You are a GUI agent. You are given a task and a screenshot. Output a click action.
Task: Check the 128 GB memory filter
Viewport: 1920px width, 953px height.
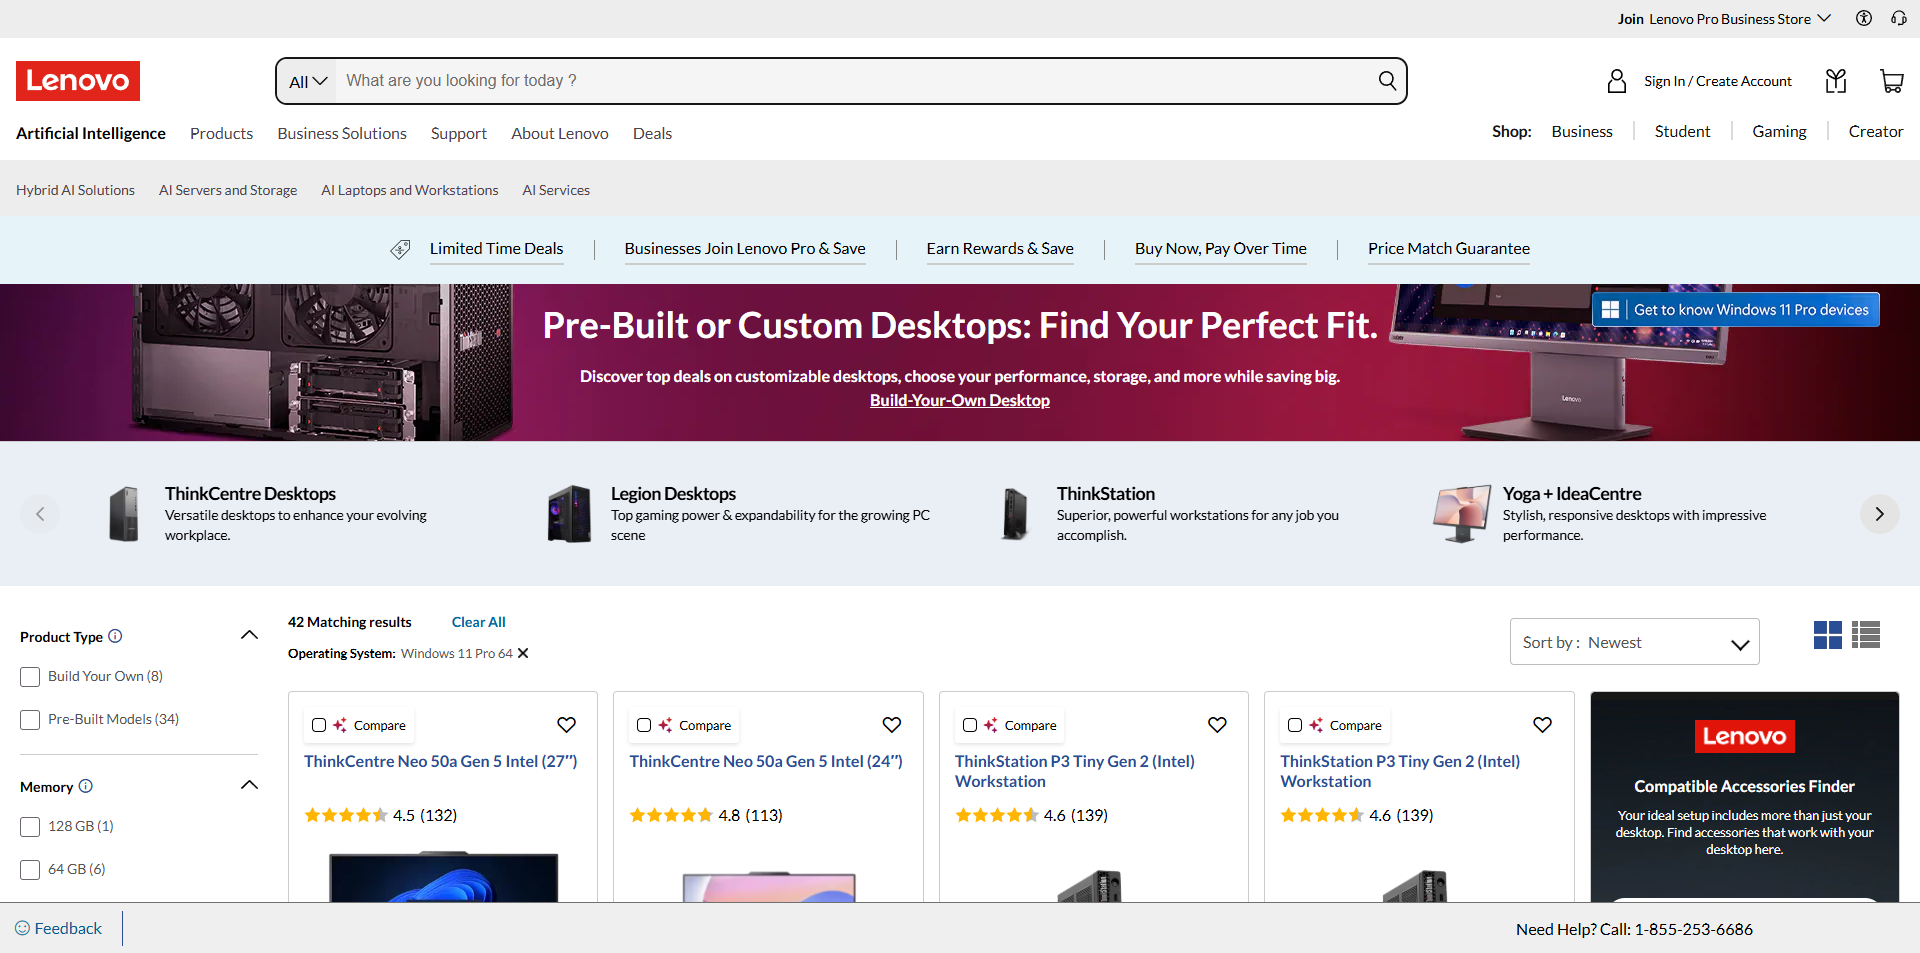[x=30, y=827]
